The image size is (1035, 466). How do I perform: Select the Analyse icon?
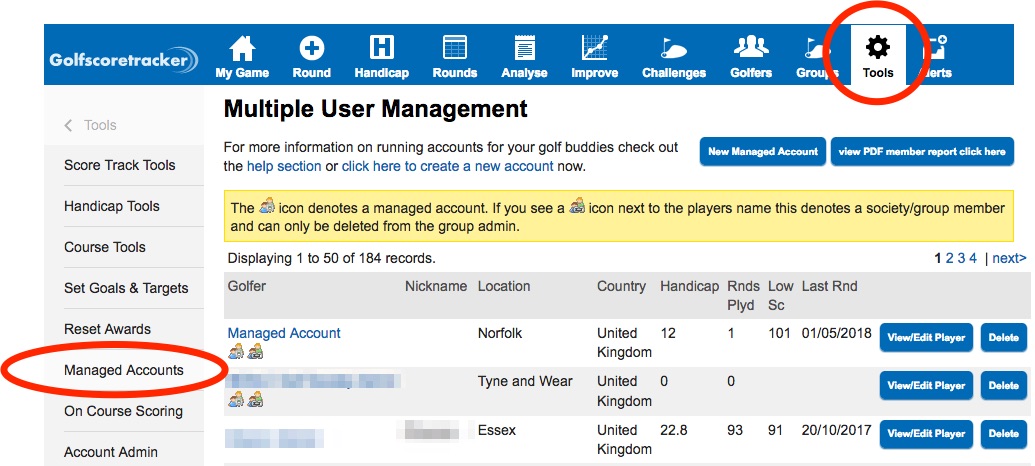pos(524,49)
